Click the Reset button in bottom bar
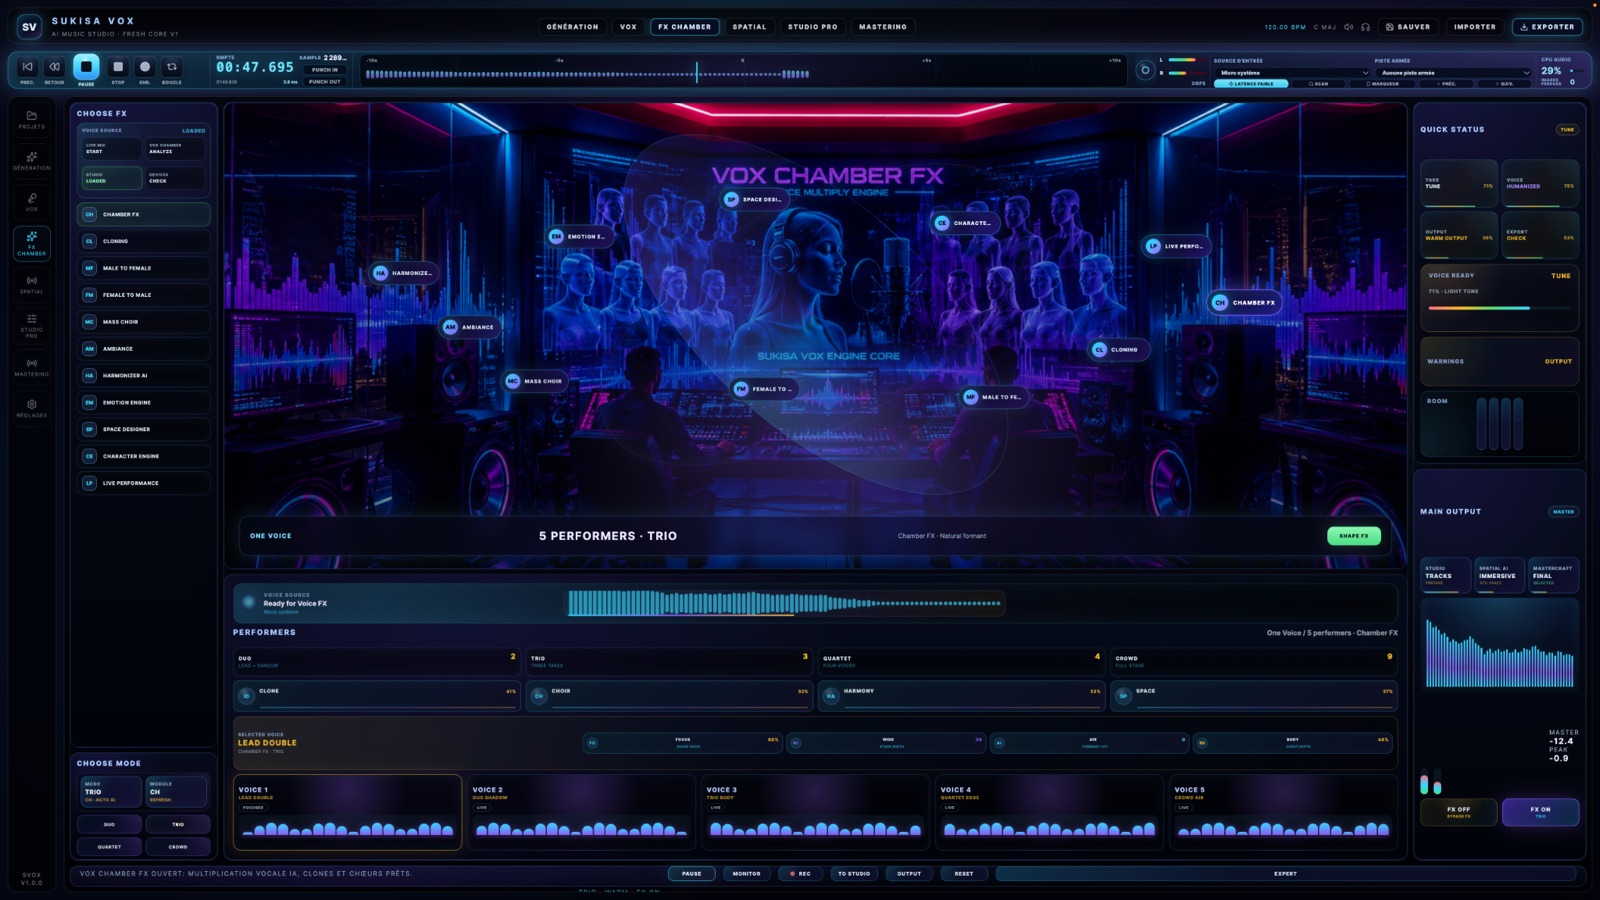Image resolution: width=1600 pixels, height=900 pixels. pos(963,873)
